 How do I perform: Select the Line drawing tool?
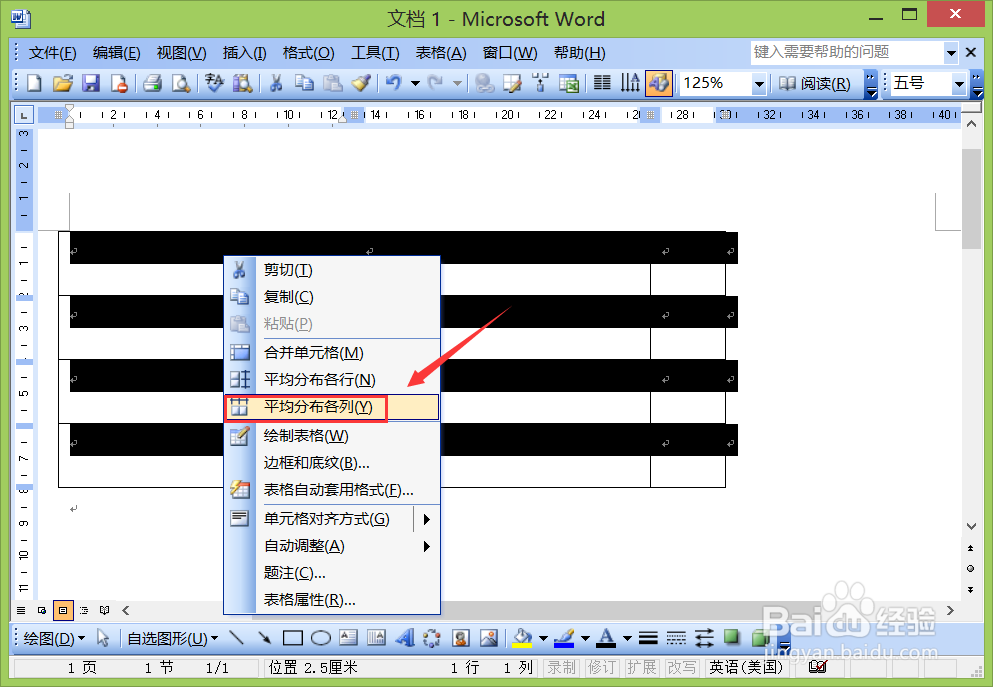point(236,638)
